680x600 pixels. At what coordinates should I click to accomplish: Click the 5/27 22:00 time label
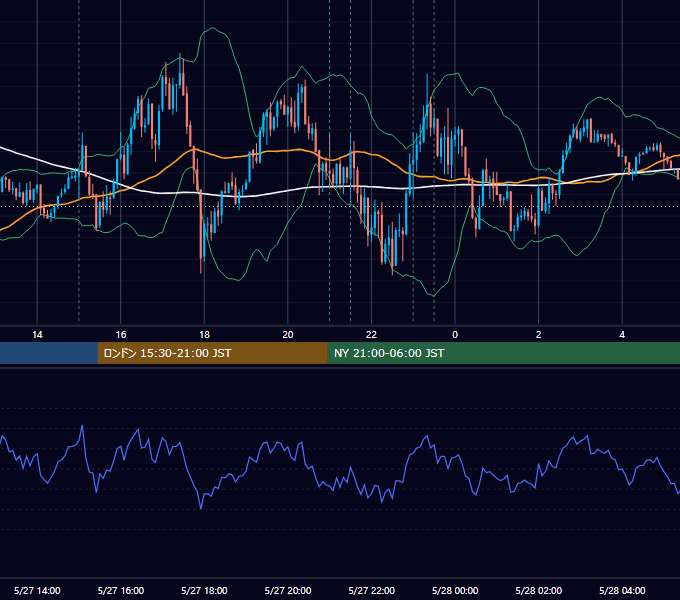pyautogui.click(x=372, y=590)
